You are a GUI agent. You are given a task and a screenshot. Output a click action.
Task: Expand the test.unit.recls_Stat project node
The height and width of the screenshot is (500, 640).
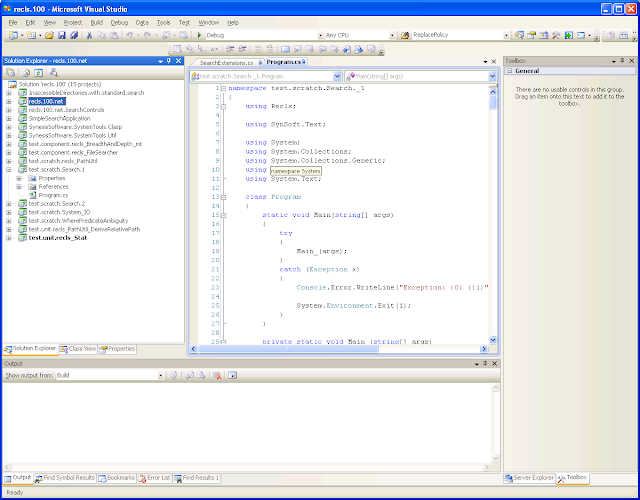(9, 238)
